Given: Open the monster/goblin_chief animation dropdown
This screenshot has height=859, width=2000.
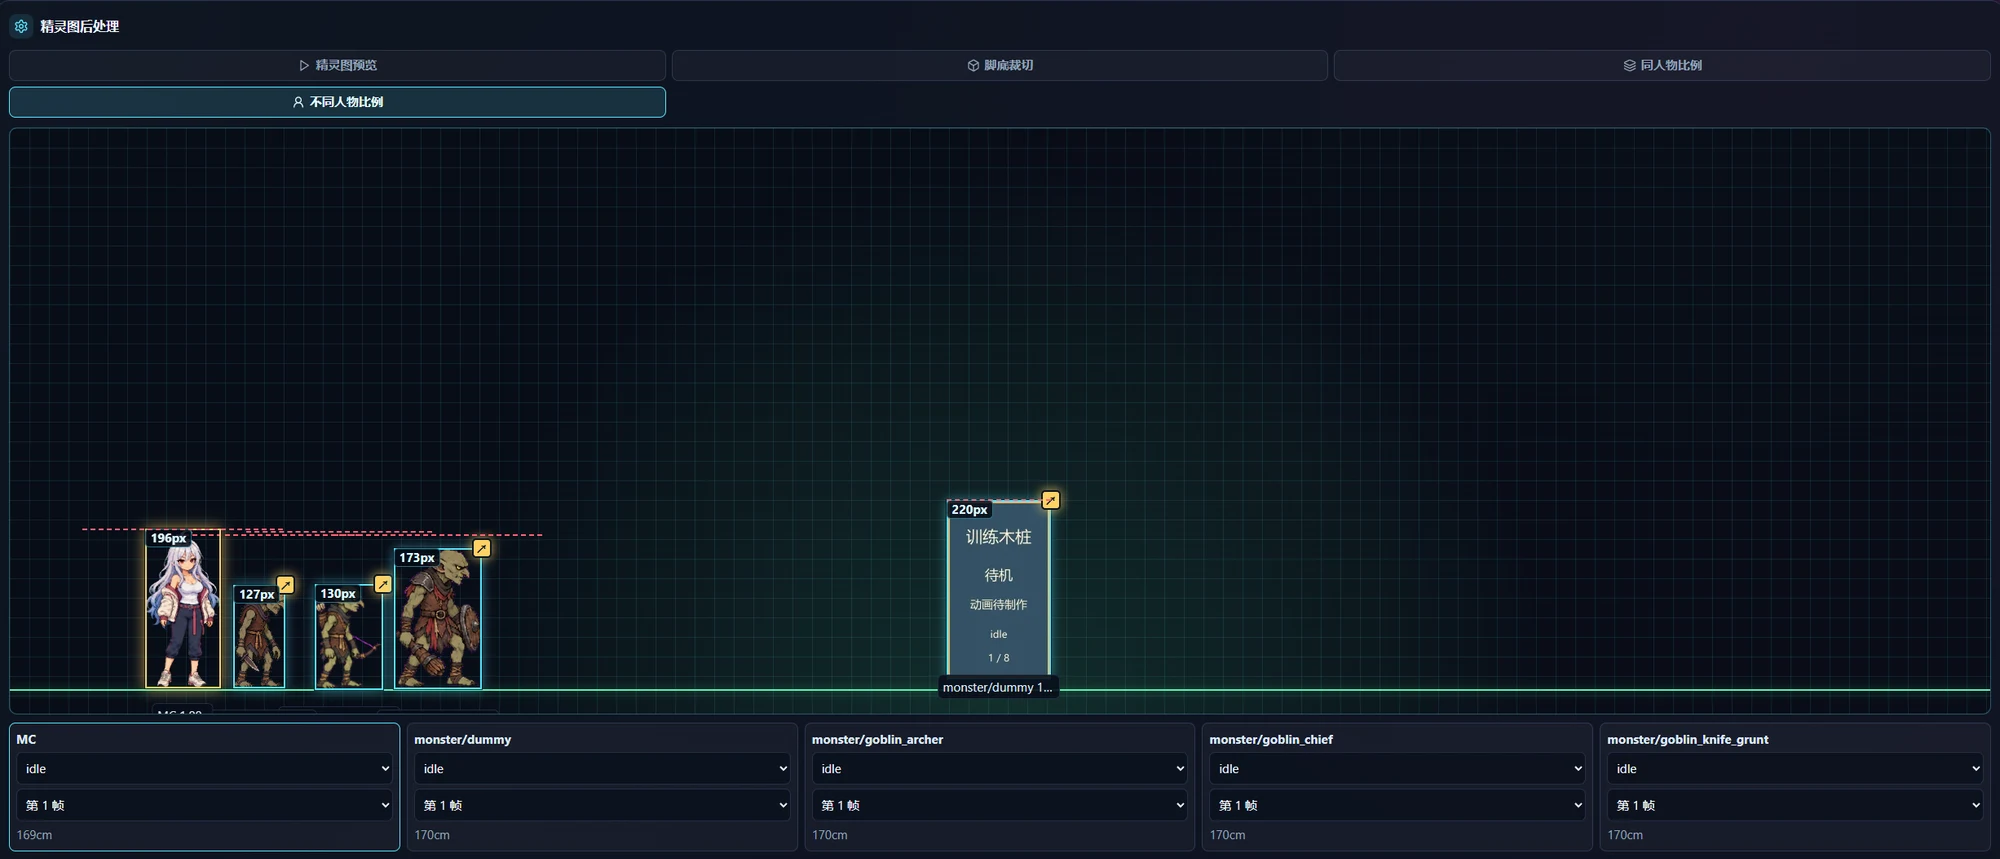Looking at the screenshot, I should coord(1397,769).
